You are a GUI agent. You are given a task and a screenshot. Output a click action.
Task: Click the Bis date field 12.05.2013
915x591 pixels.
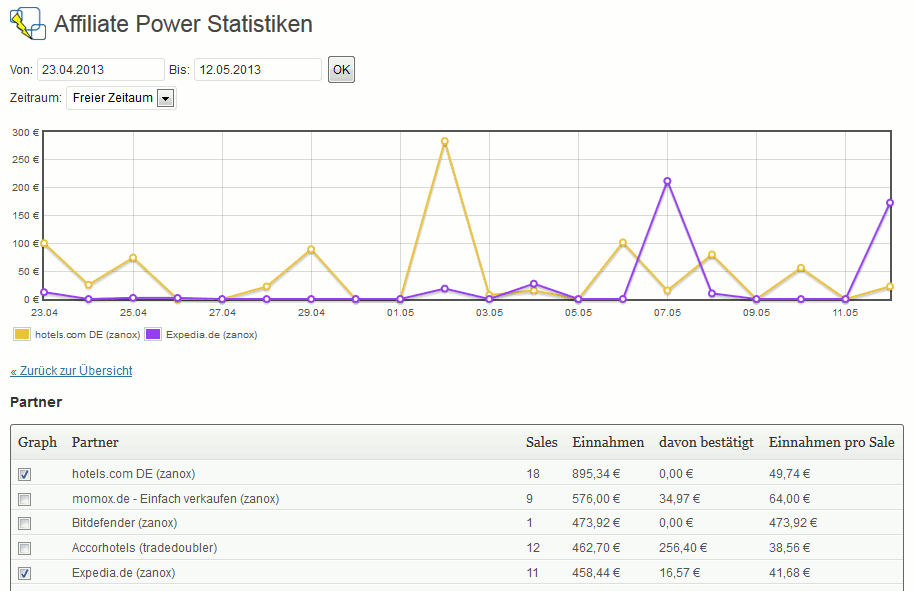(x=258, y=70)
